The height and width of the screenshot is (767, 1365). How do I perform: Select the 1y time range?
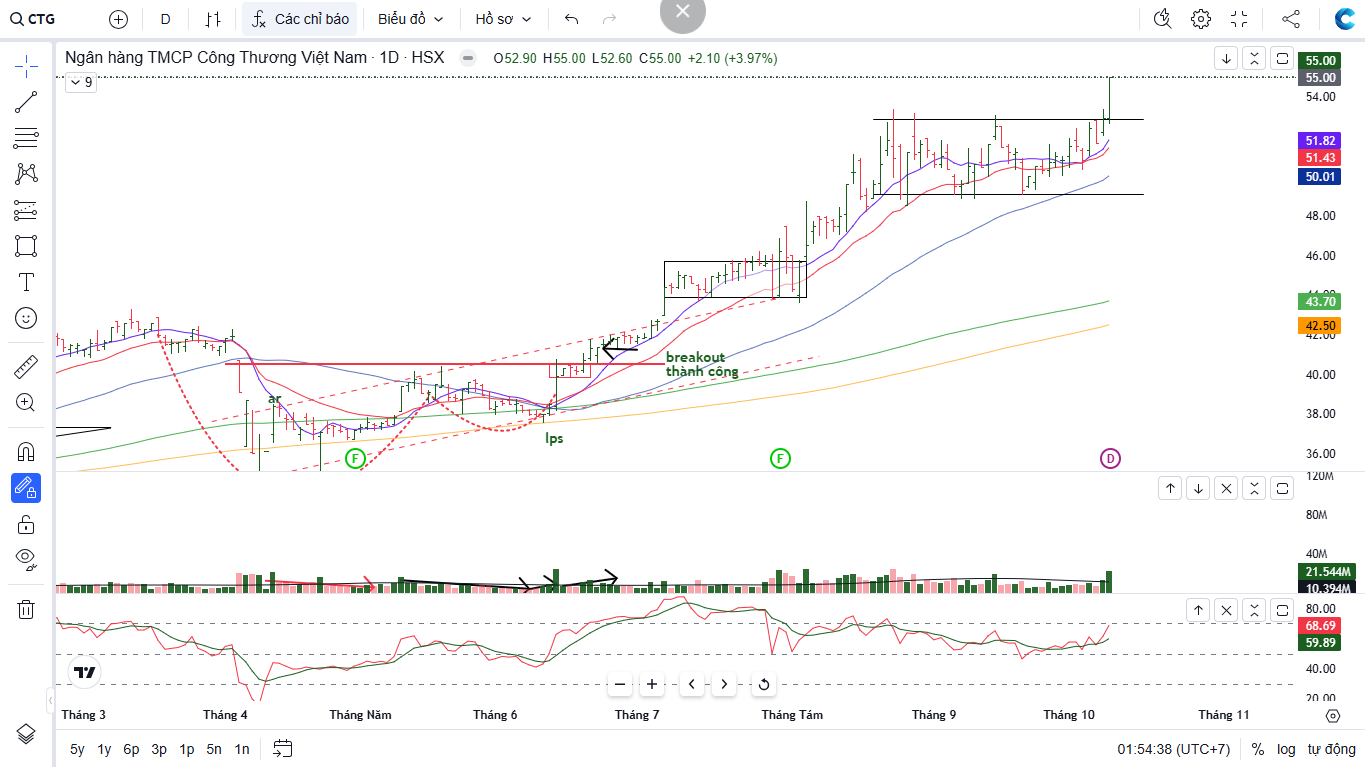[x=104, y=749]
